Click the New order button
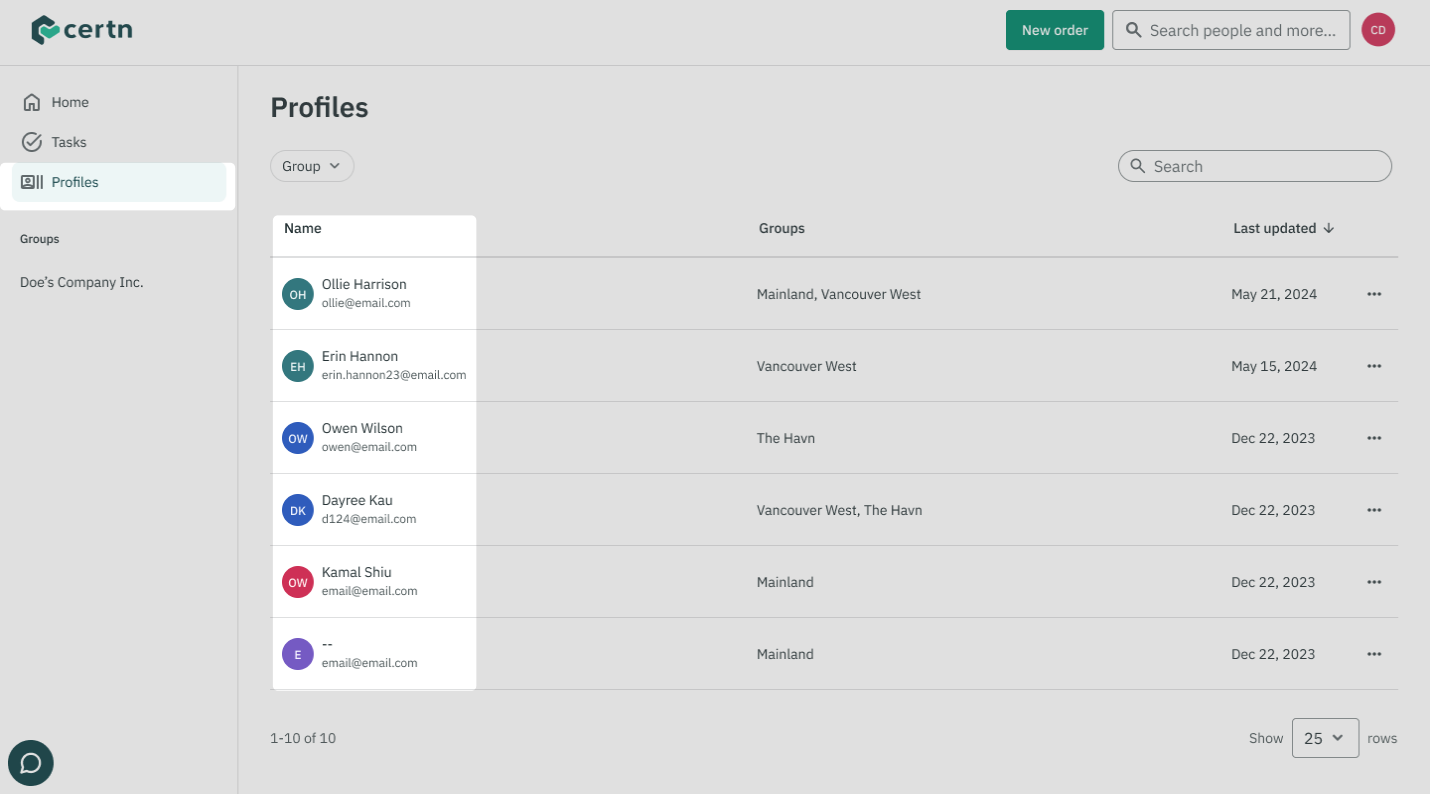 pos(1054,29)
